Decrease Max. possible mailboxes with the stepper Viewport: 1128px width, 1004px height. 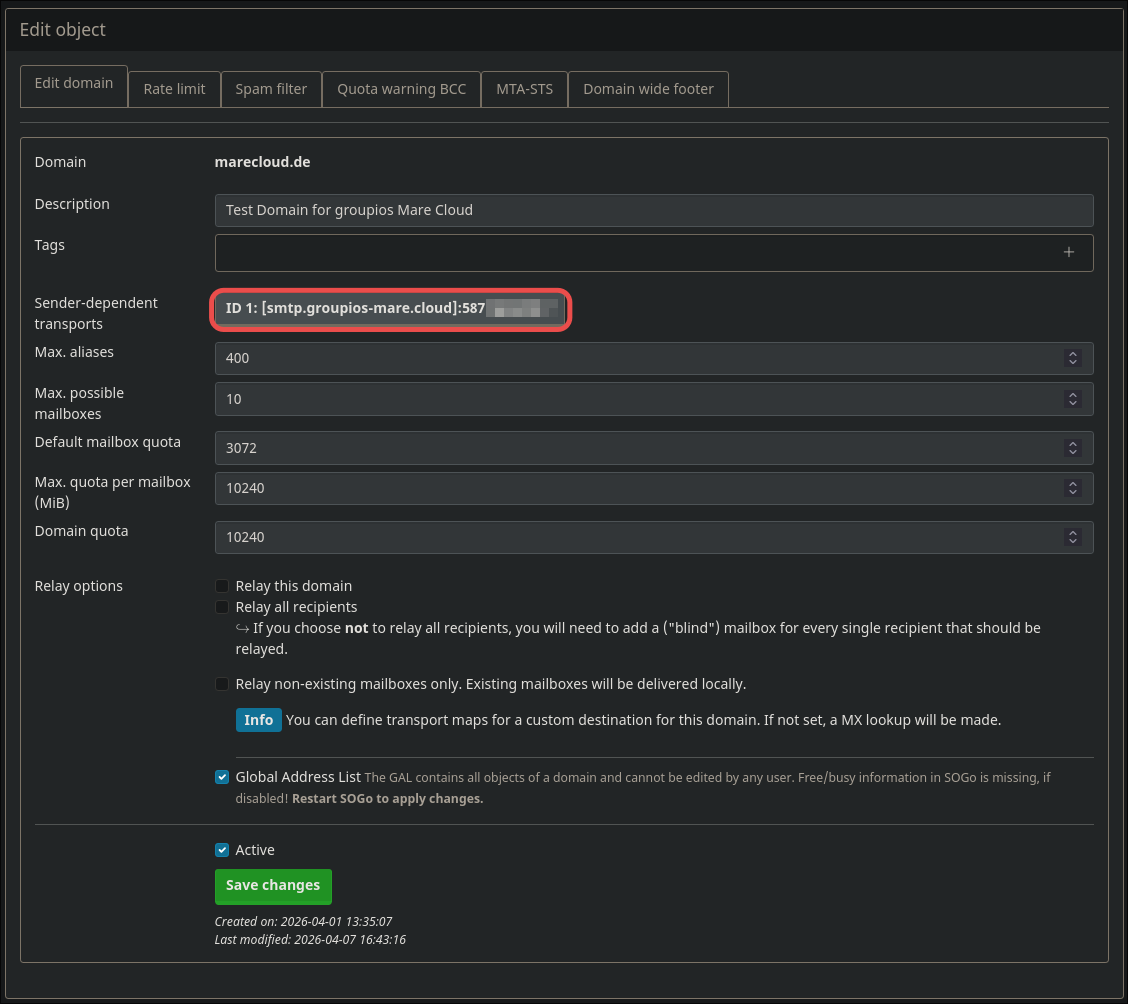pyautogui.click(x=1073, y=403)
